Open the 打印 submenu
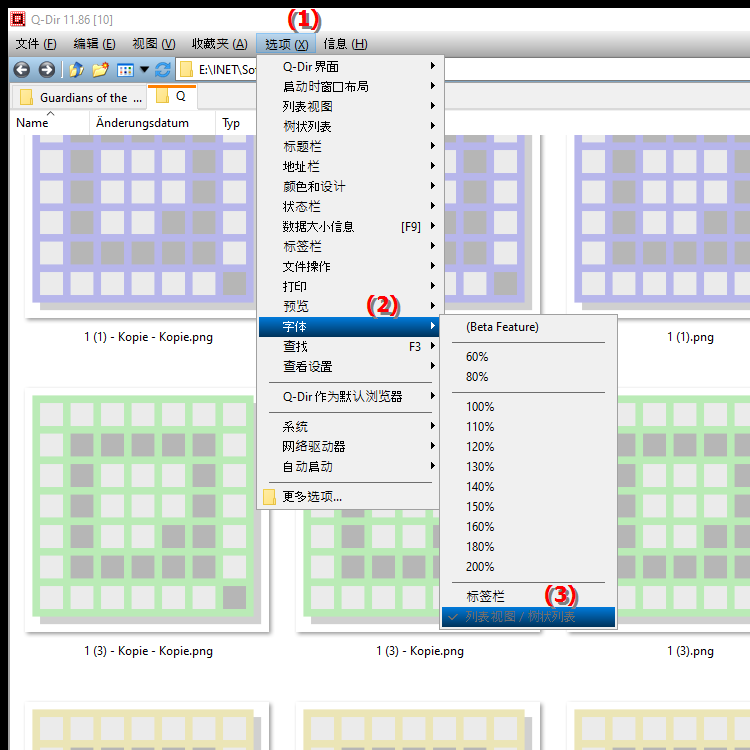This screenshot has width=750, height=750. click(x=349, y=286)
